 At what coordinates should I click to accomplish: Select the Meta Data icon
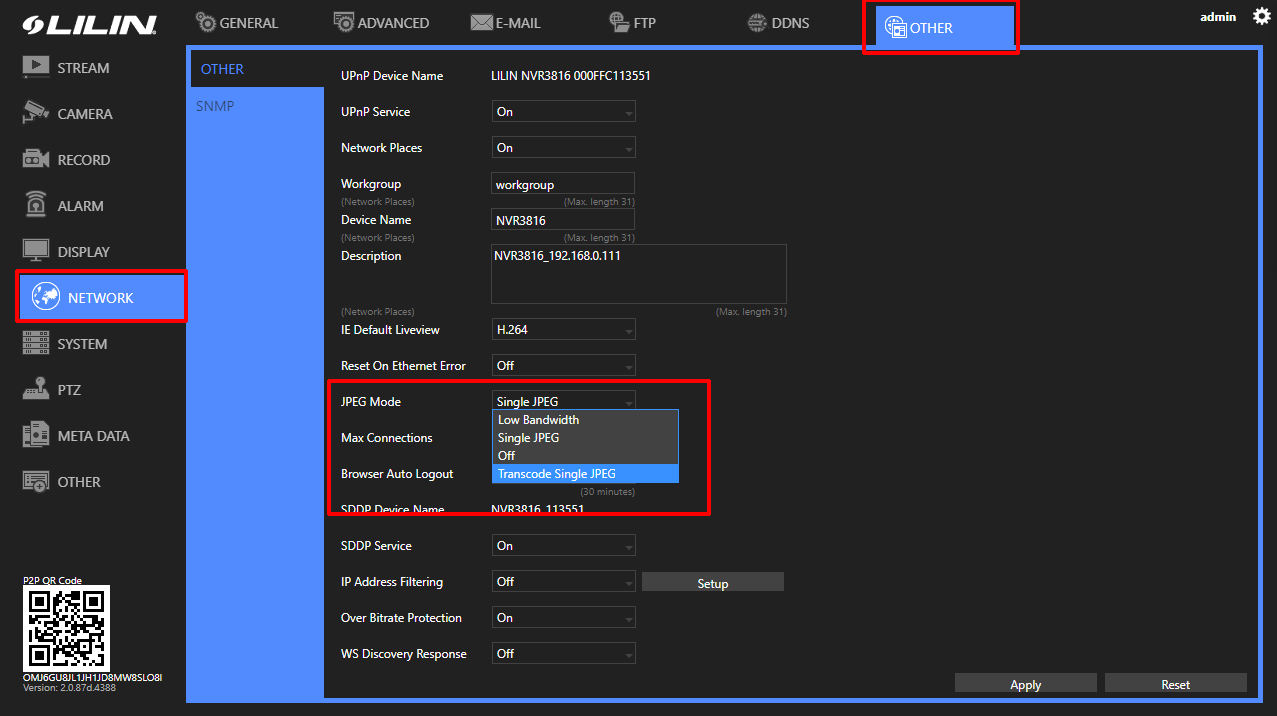pyautogui.click(x=36, y=436)
